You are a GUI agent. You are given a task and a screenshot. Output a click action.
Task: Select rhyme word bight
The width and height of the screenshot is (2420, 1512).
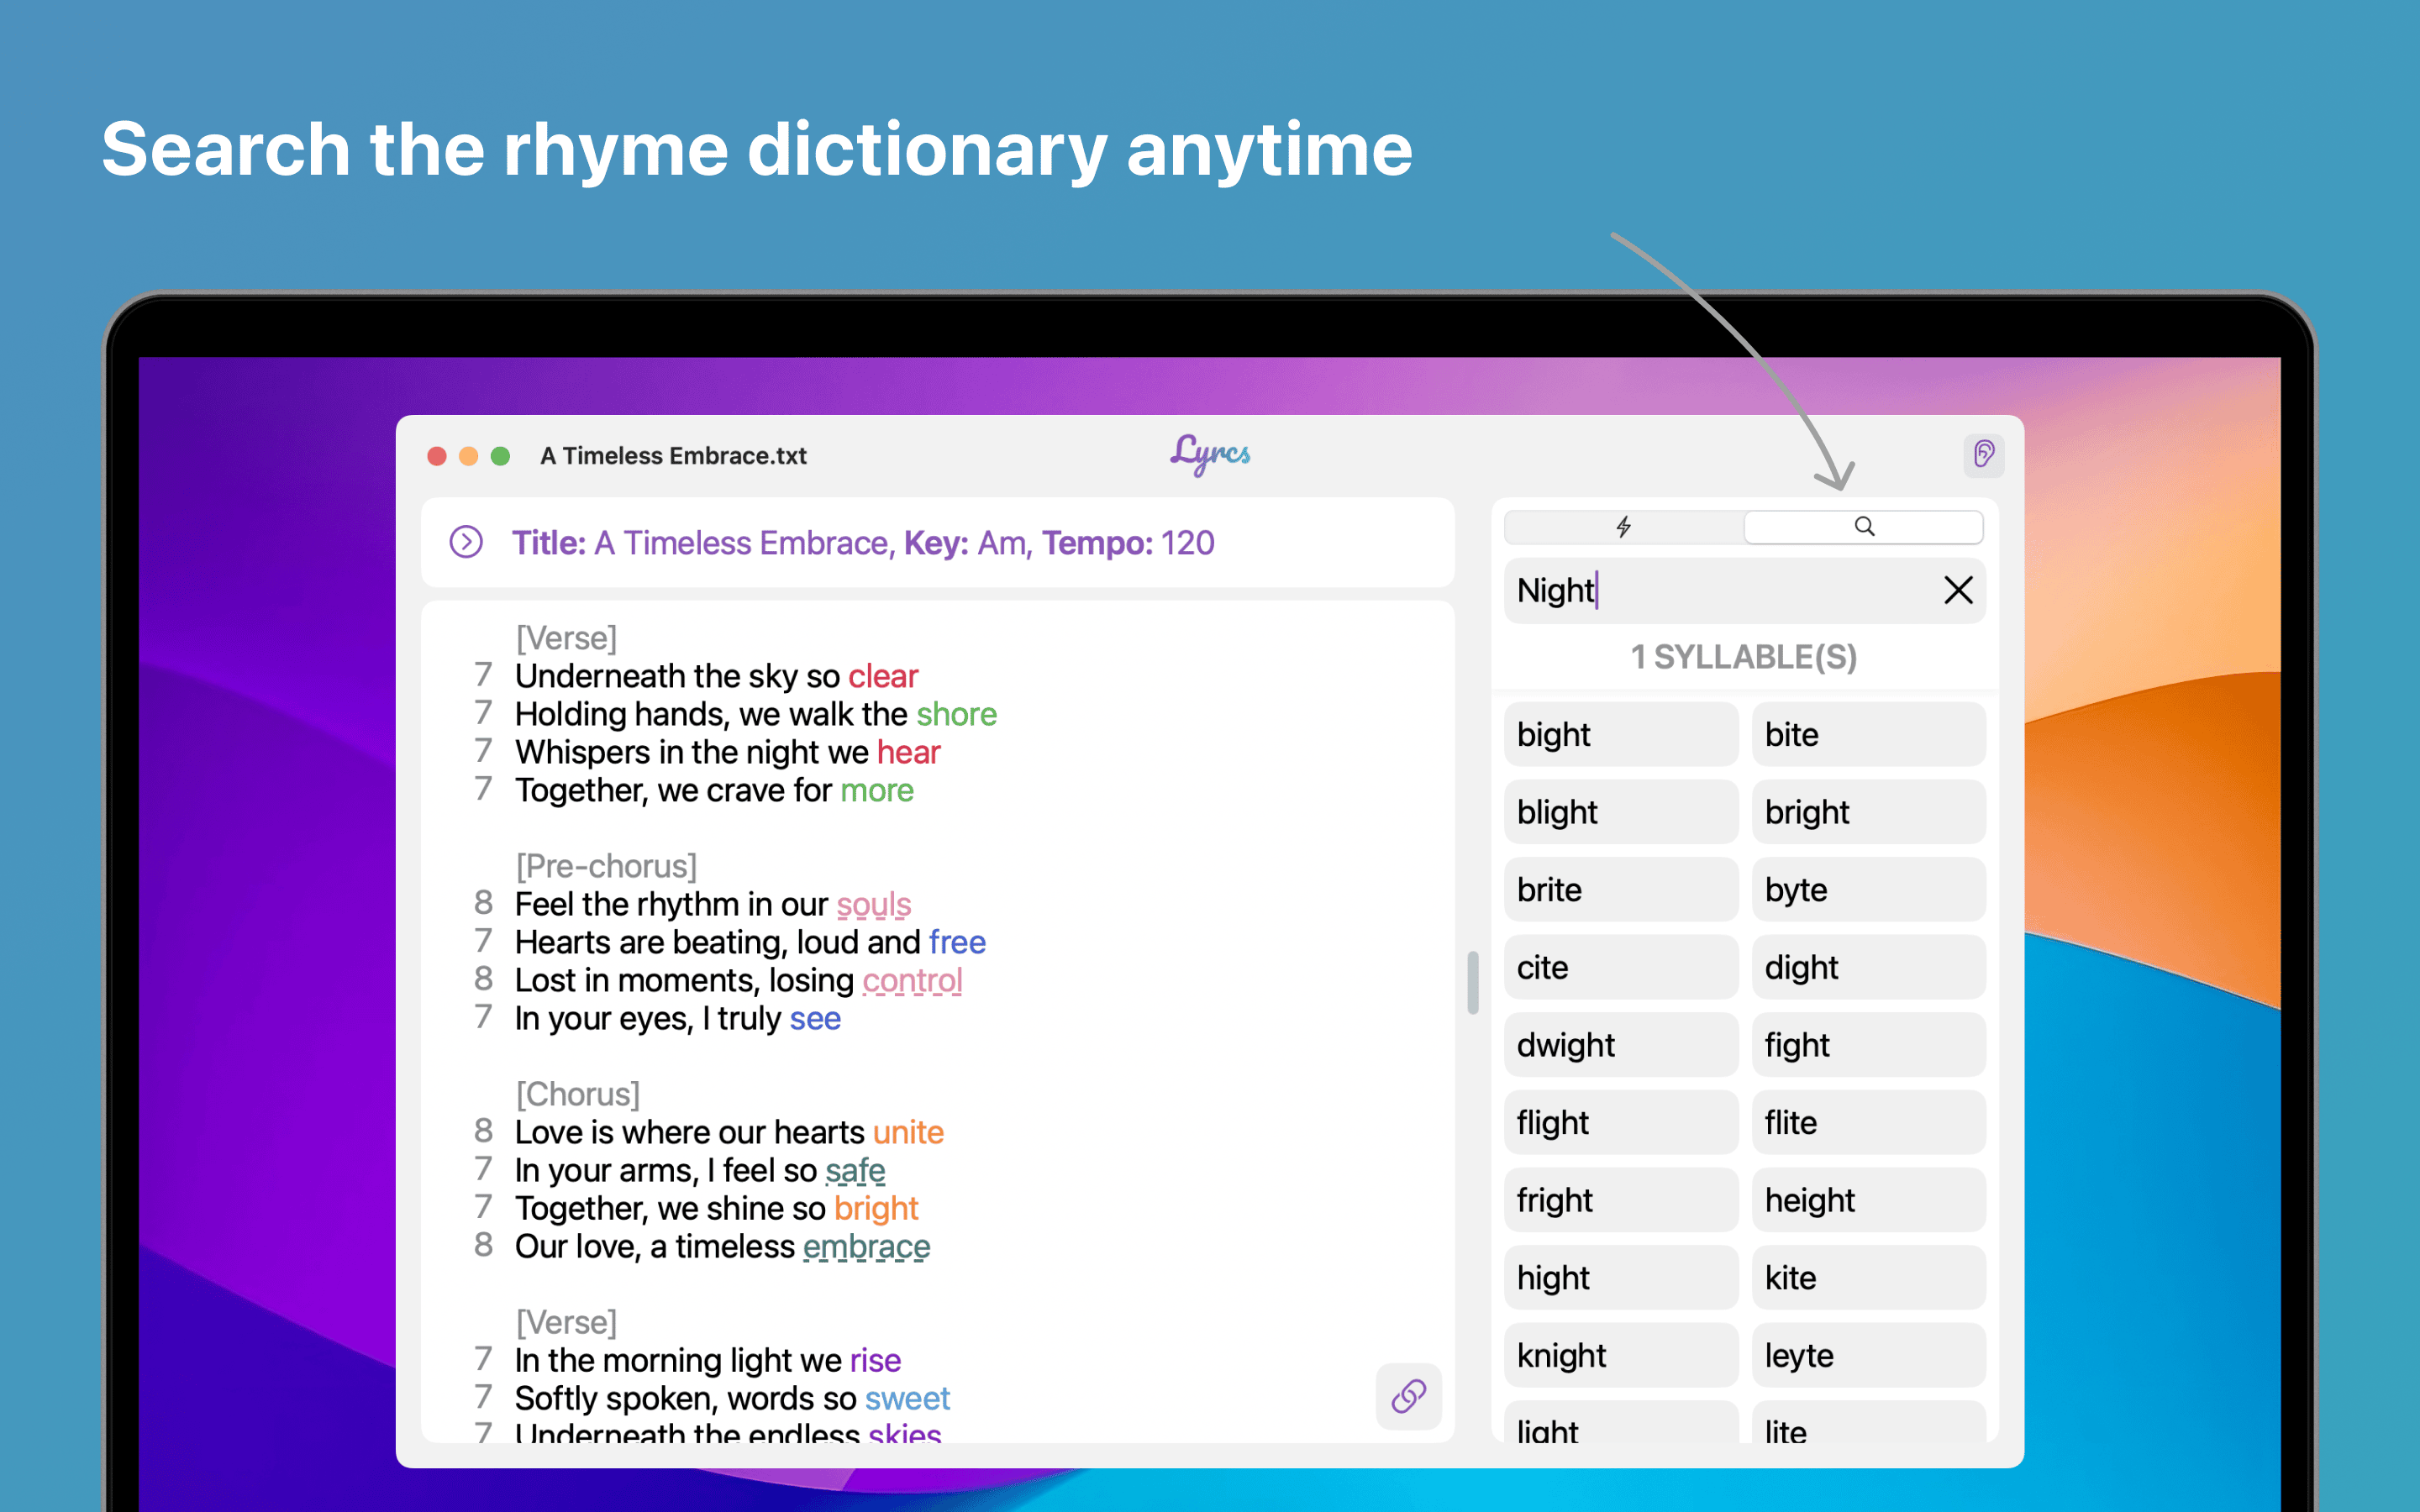[x=1621, y=734]
